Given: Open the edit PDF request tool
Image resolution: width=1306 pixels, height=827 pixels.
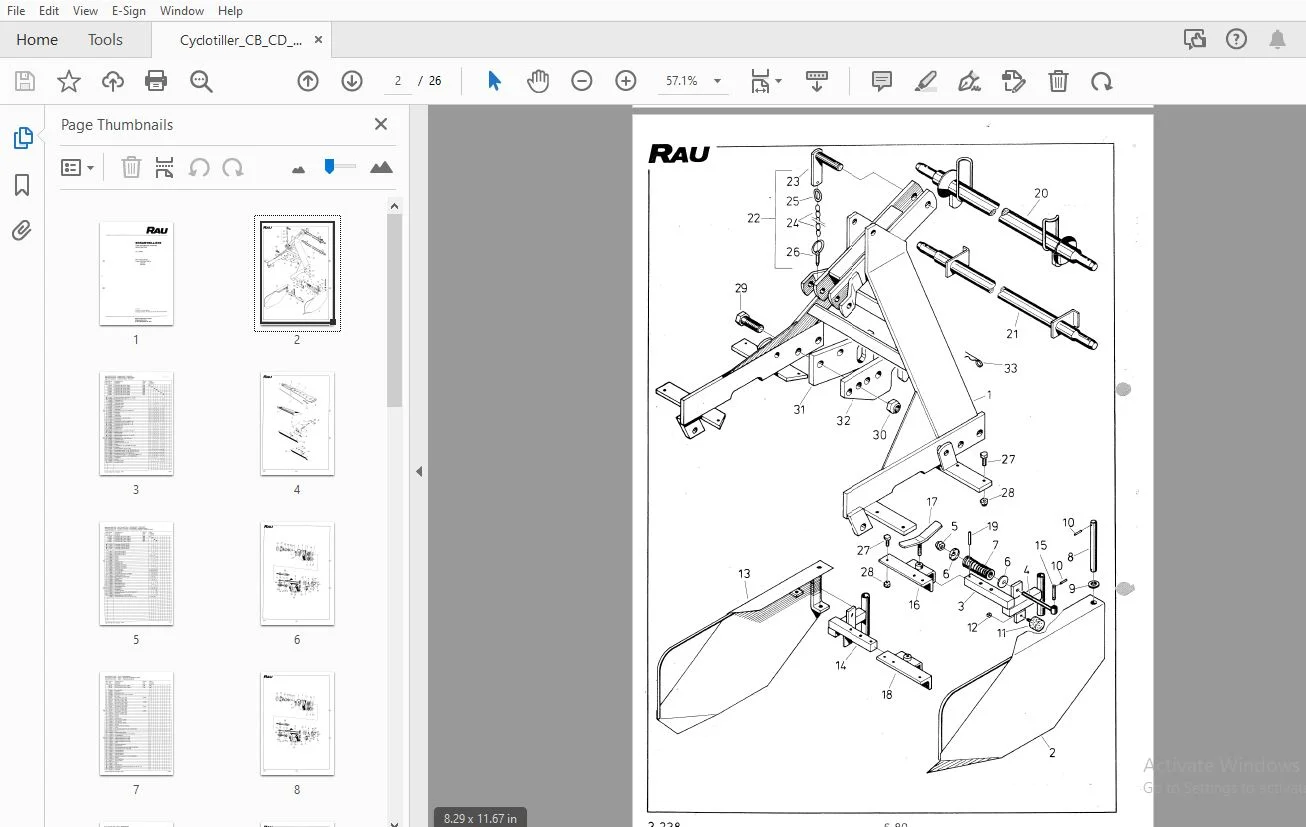Looking at the screenshot, I should tap(1014, 81).
